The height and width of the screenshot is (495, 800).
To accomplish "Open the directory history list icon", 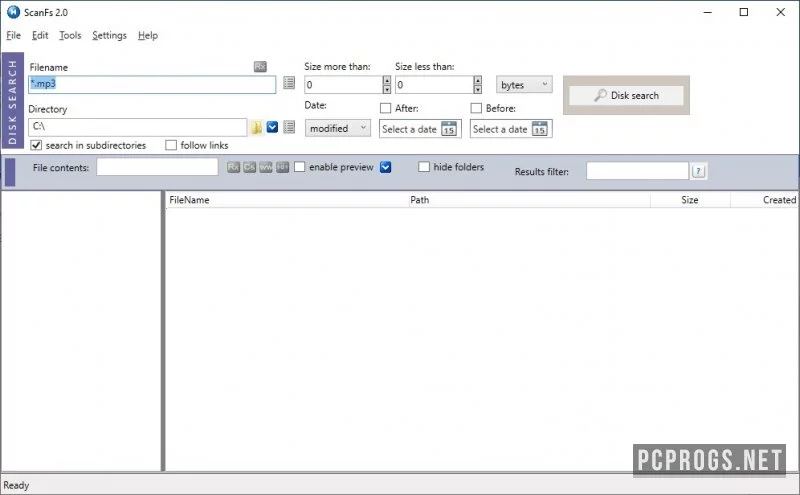I will tap(289, 127).
